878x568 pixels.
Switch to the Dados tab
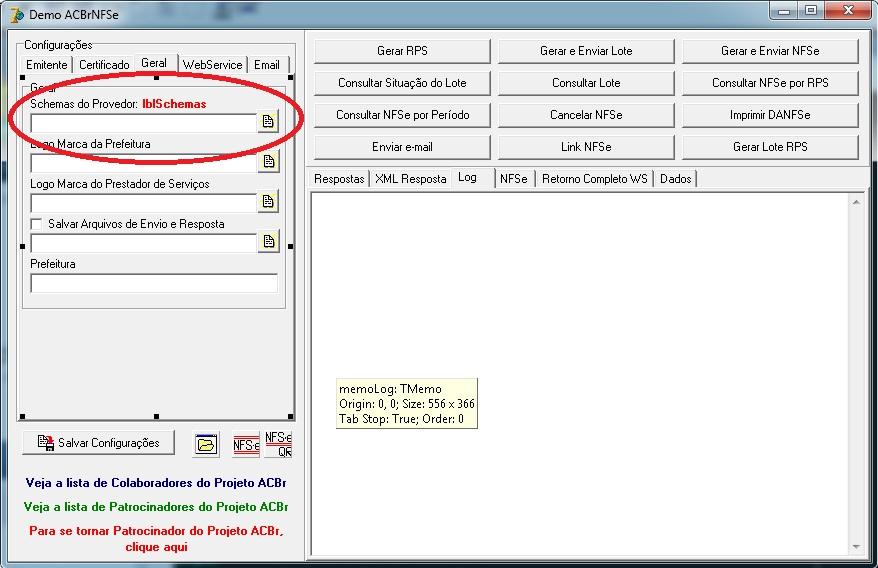click(675, 179)
